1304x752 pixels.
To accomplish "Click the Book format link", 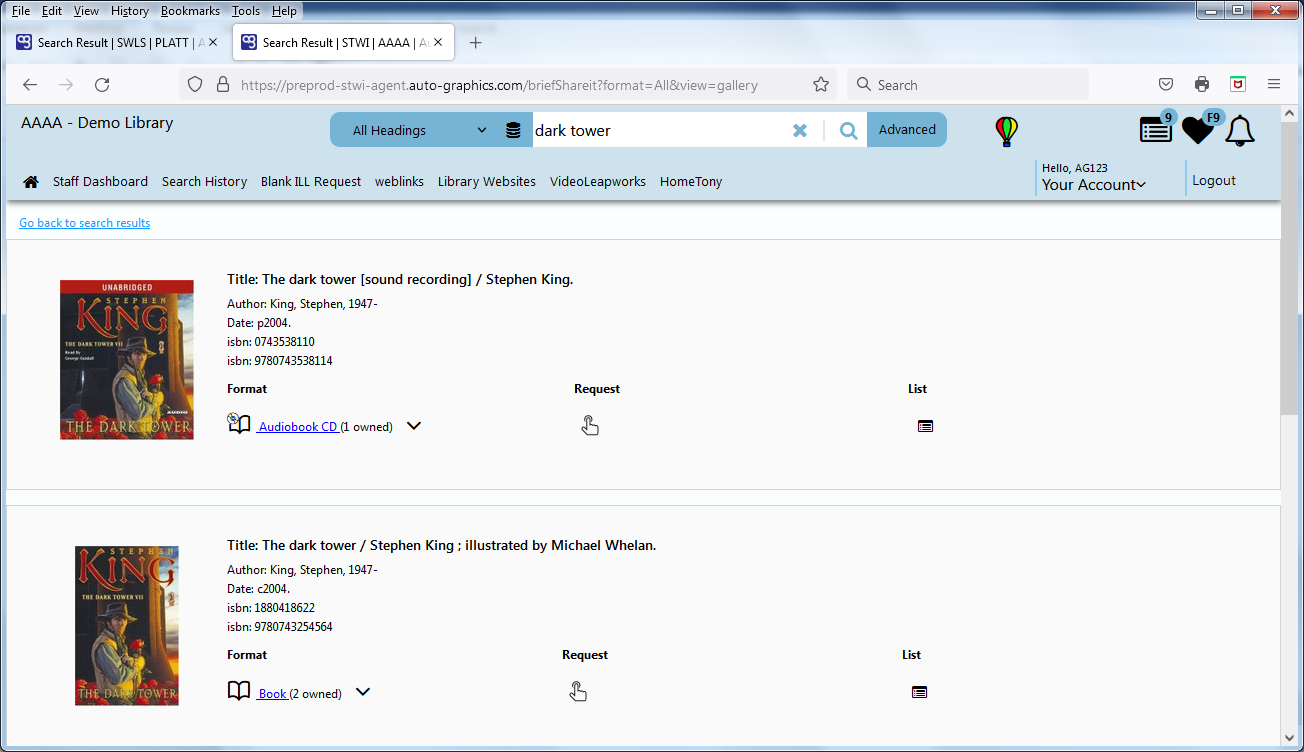I will pyautogui.click(x=273, y=693).
